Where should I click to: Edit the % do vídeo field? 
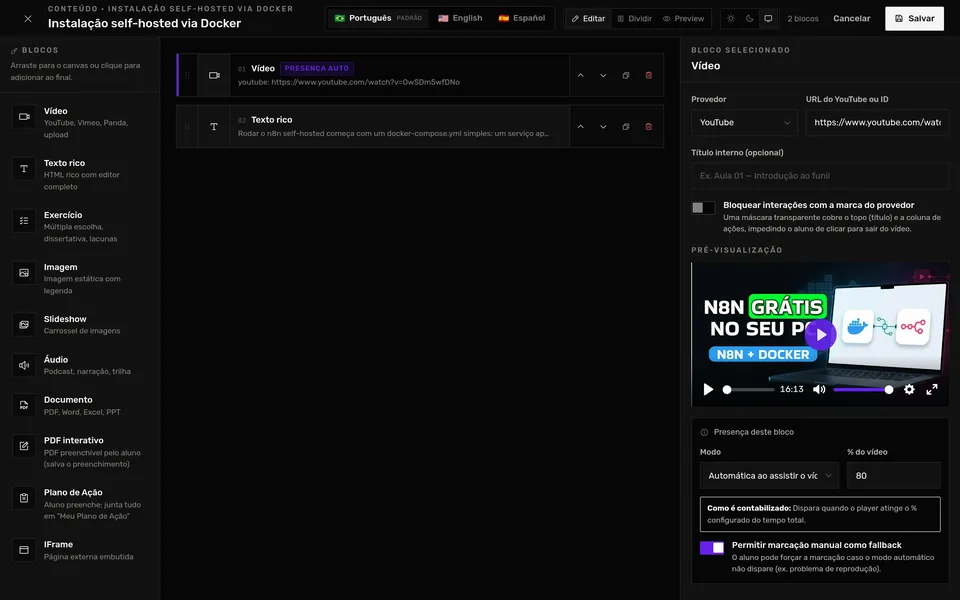tap(893, 476)
